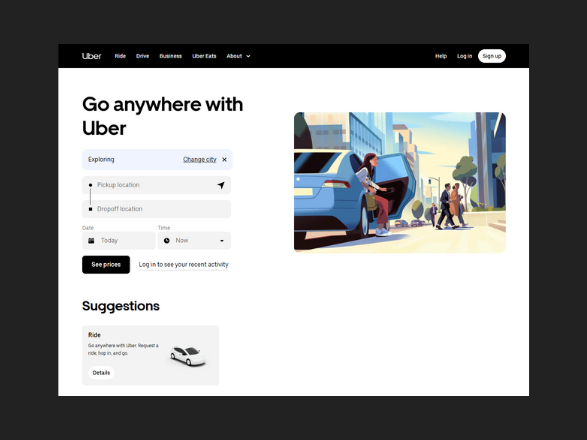
Task: Dismiss the Exploring banner with the X icon
Action: point(224,160)
